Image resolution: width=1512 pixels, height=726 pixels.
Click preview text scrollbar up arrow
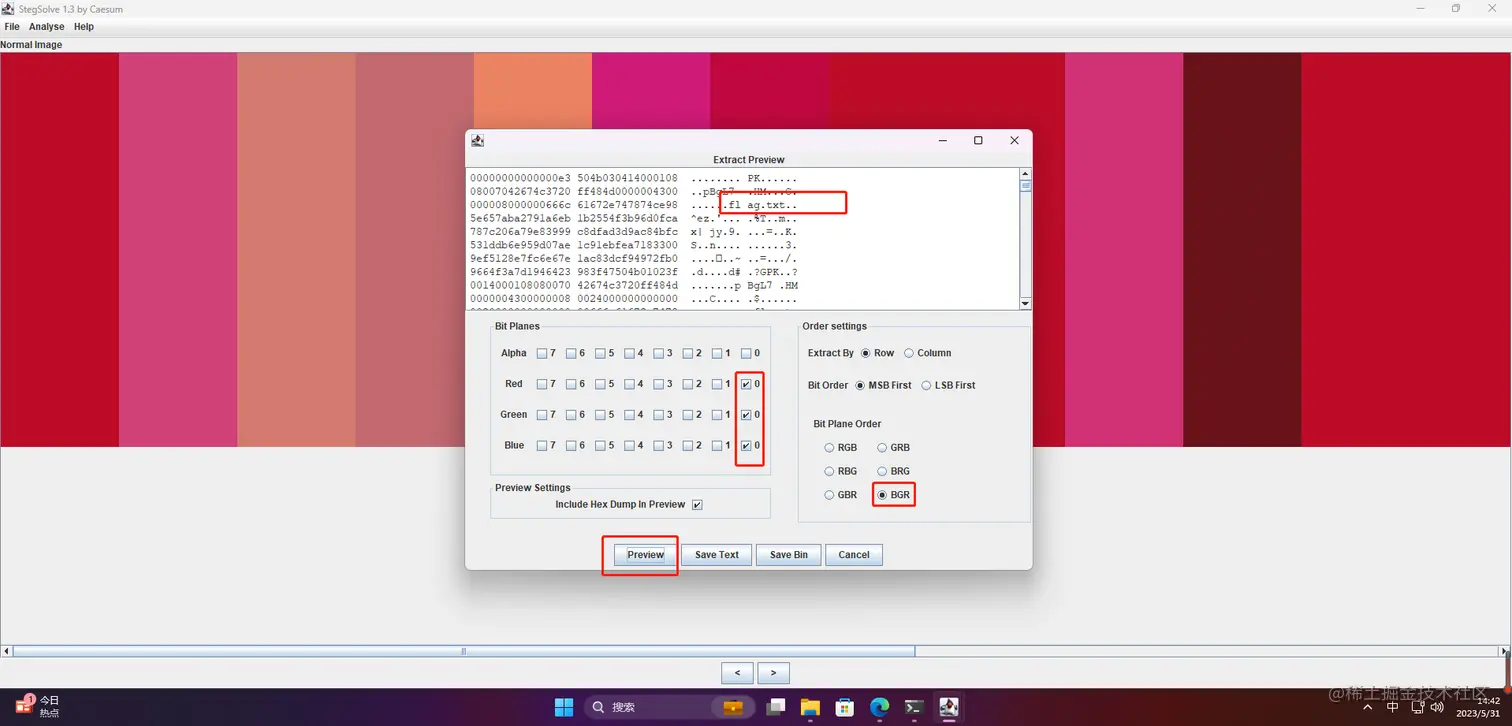[x=1025, y=176]
